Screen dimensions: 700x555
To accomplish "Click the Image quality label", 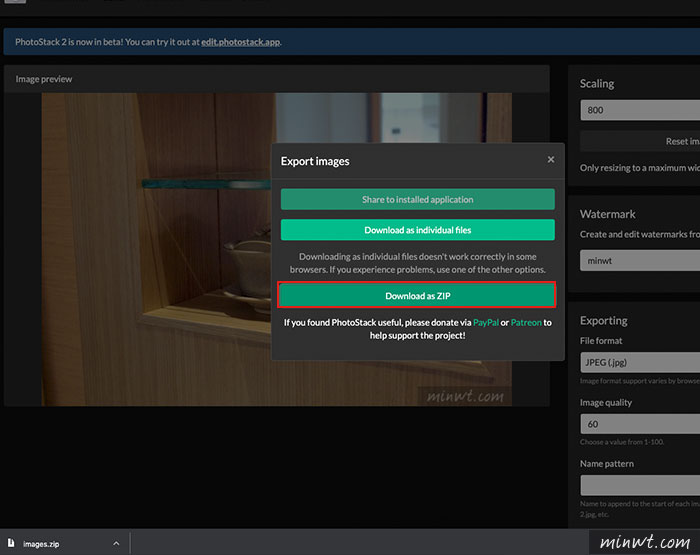I will tap(606, 402).
